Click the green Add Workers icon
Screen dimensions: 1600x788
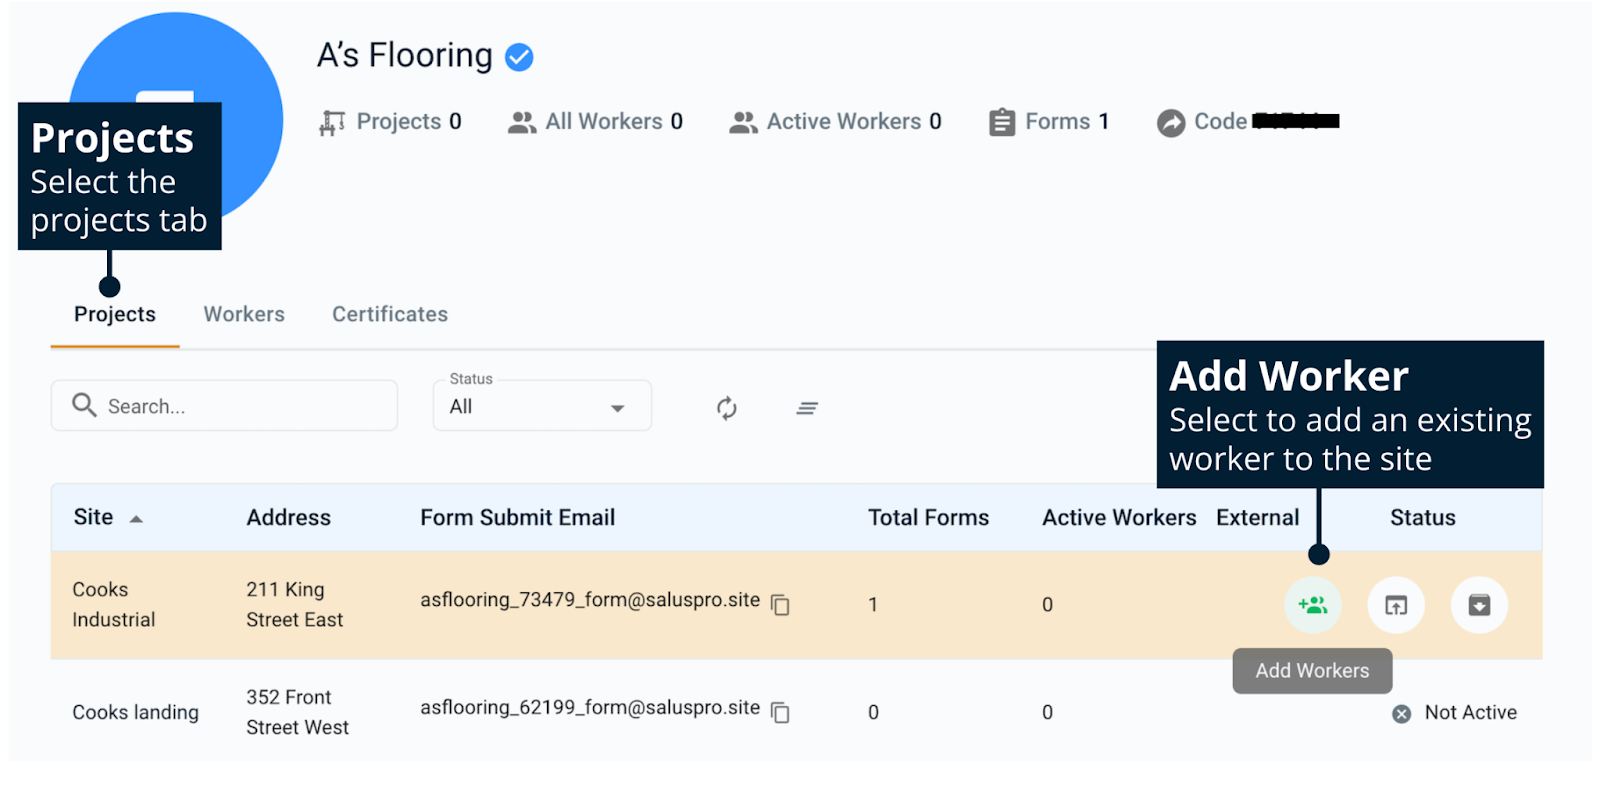[1312, 605]
